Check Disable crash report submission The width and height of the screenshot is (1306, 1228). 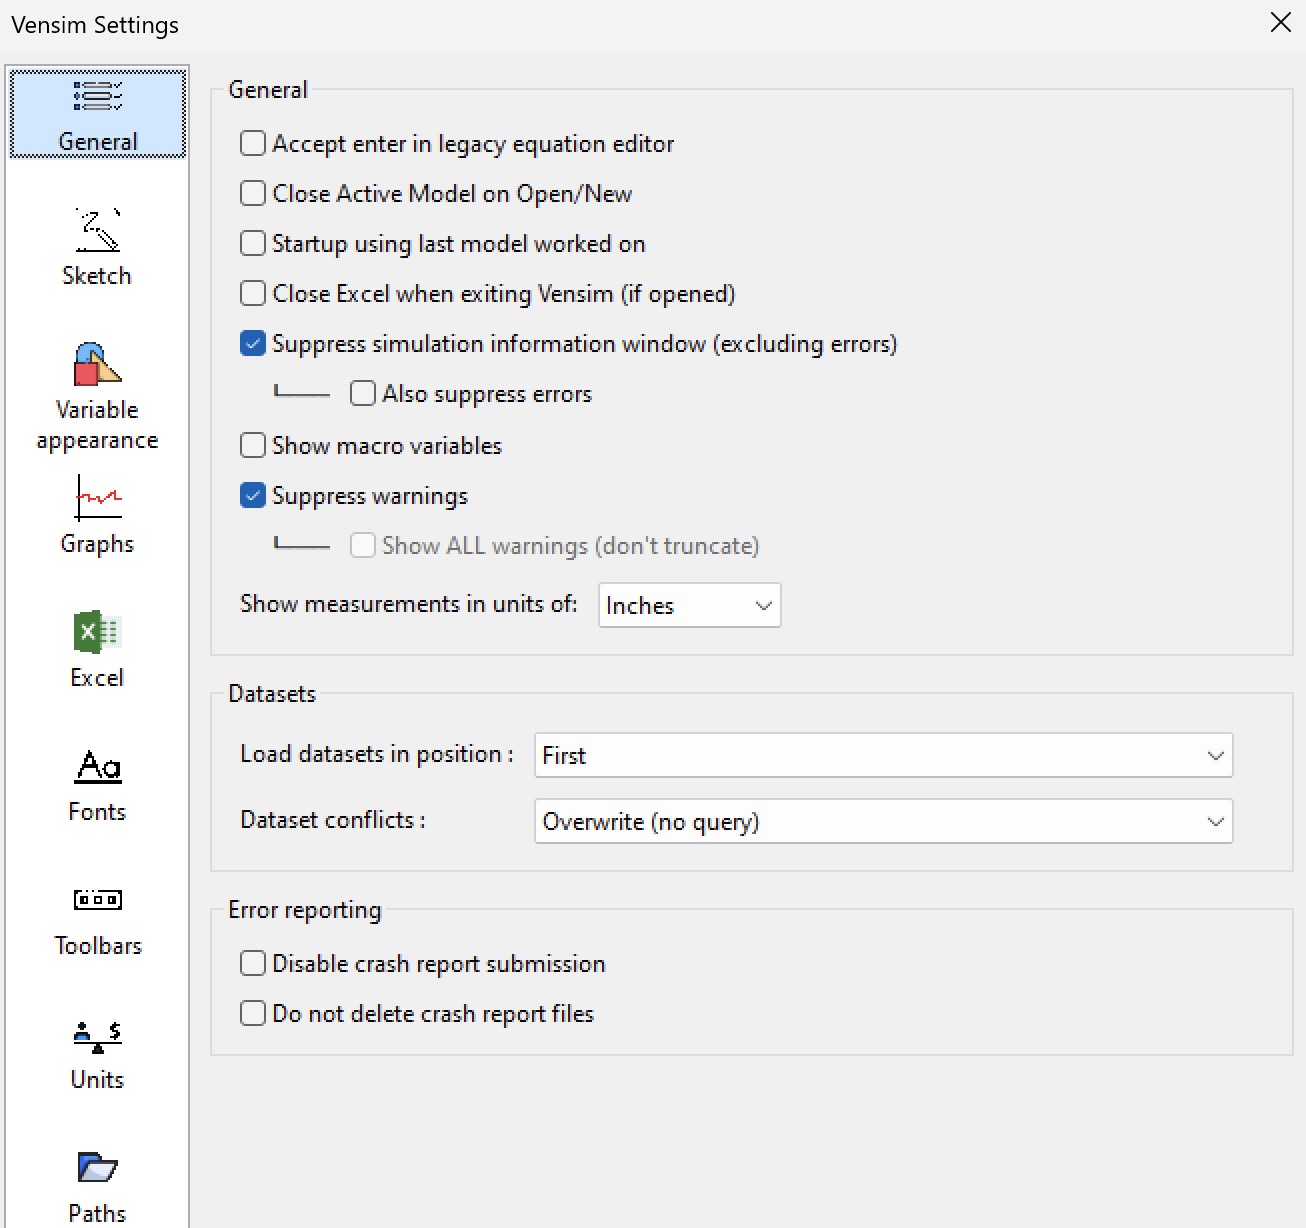[253, 963]
